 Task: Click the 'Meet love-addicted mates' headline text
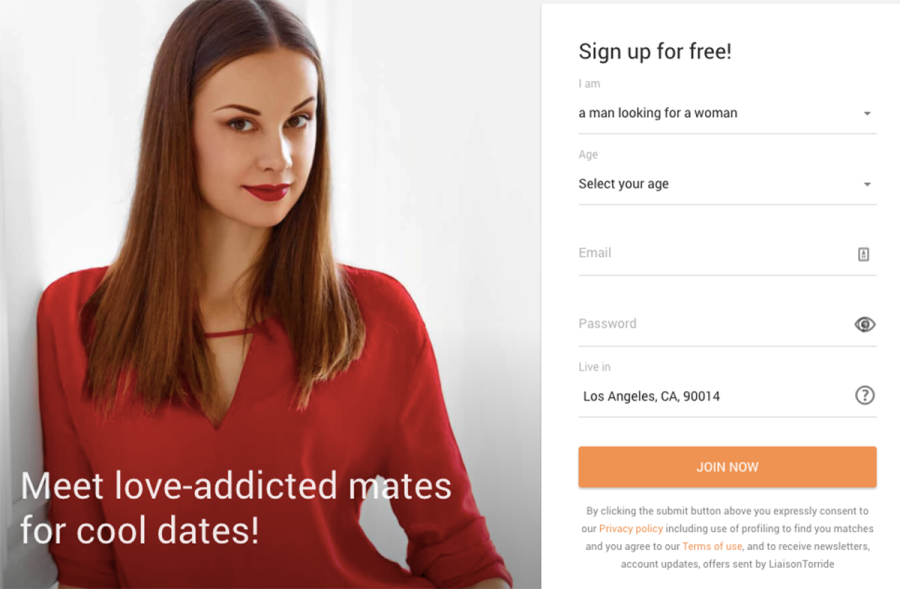[236, 486]
